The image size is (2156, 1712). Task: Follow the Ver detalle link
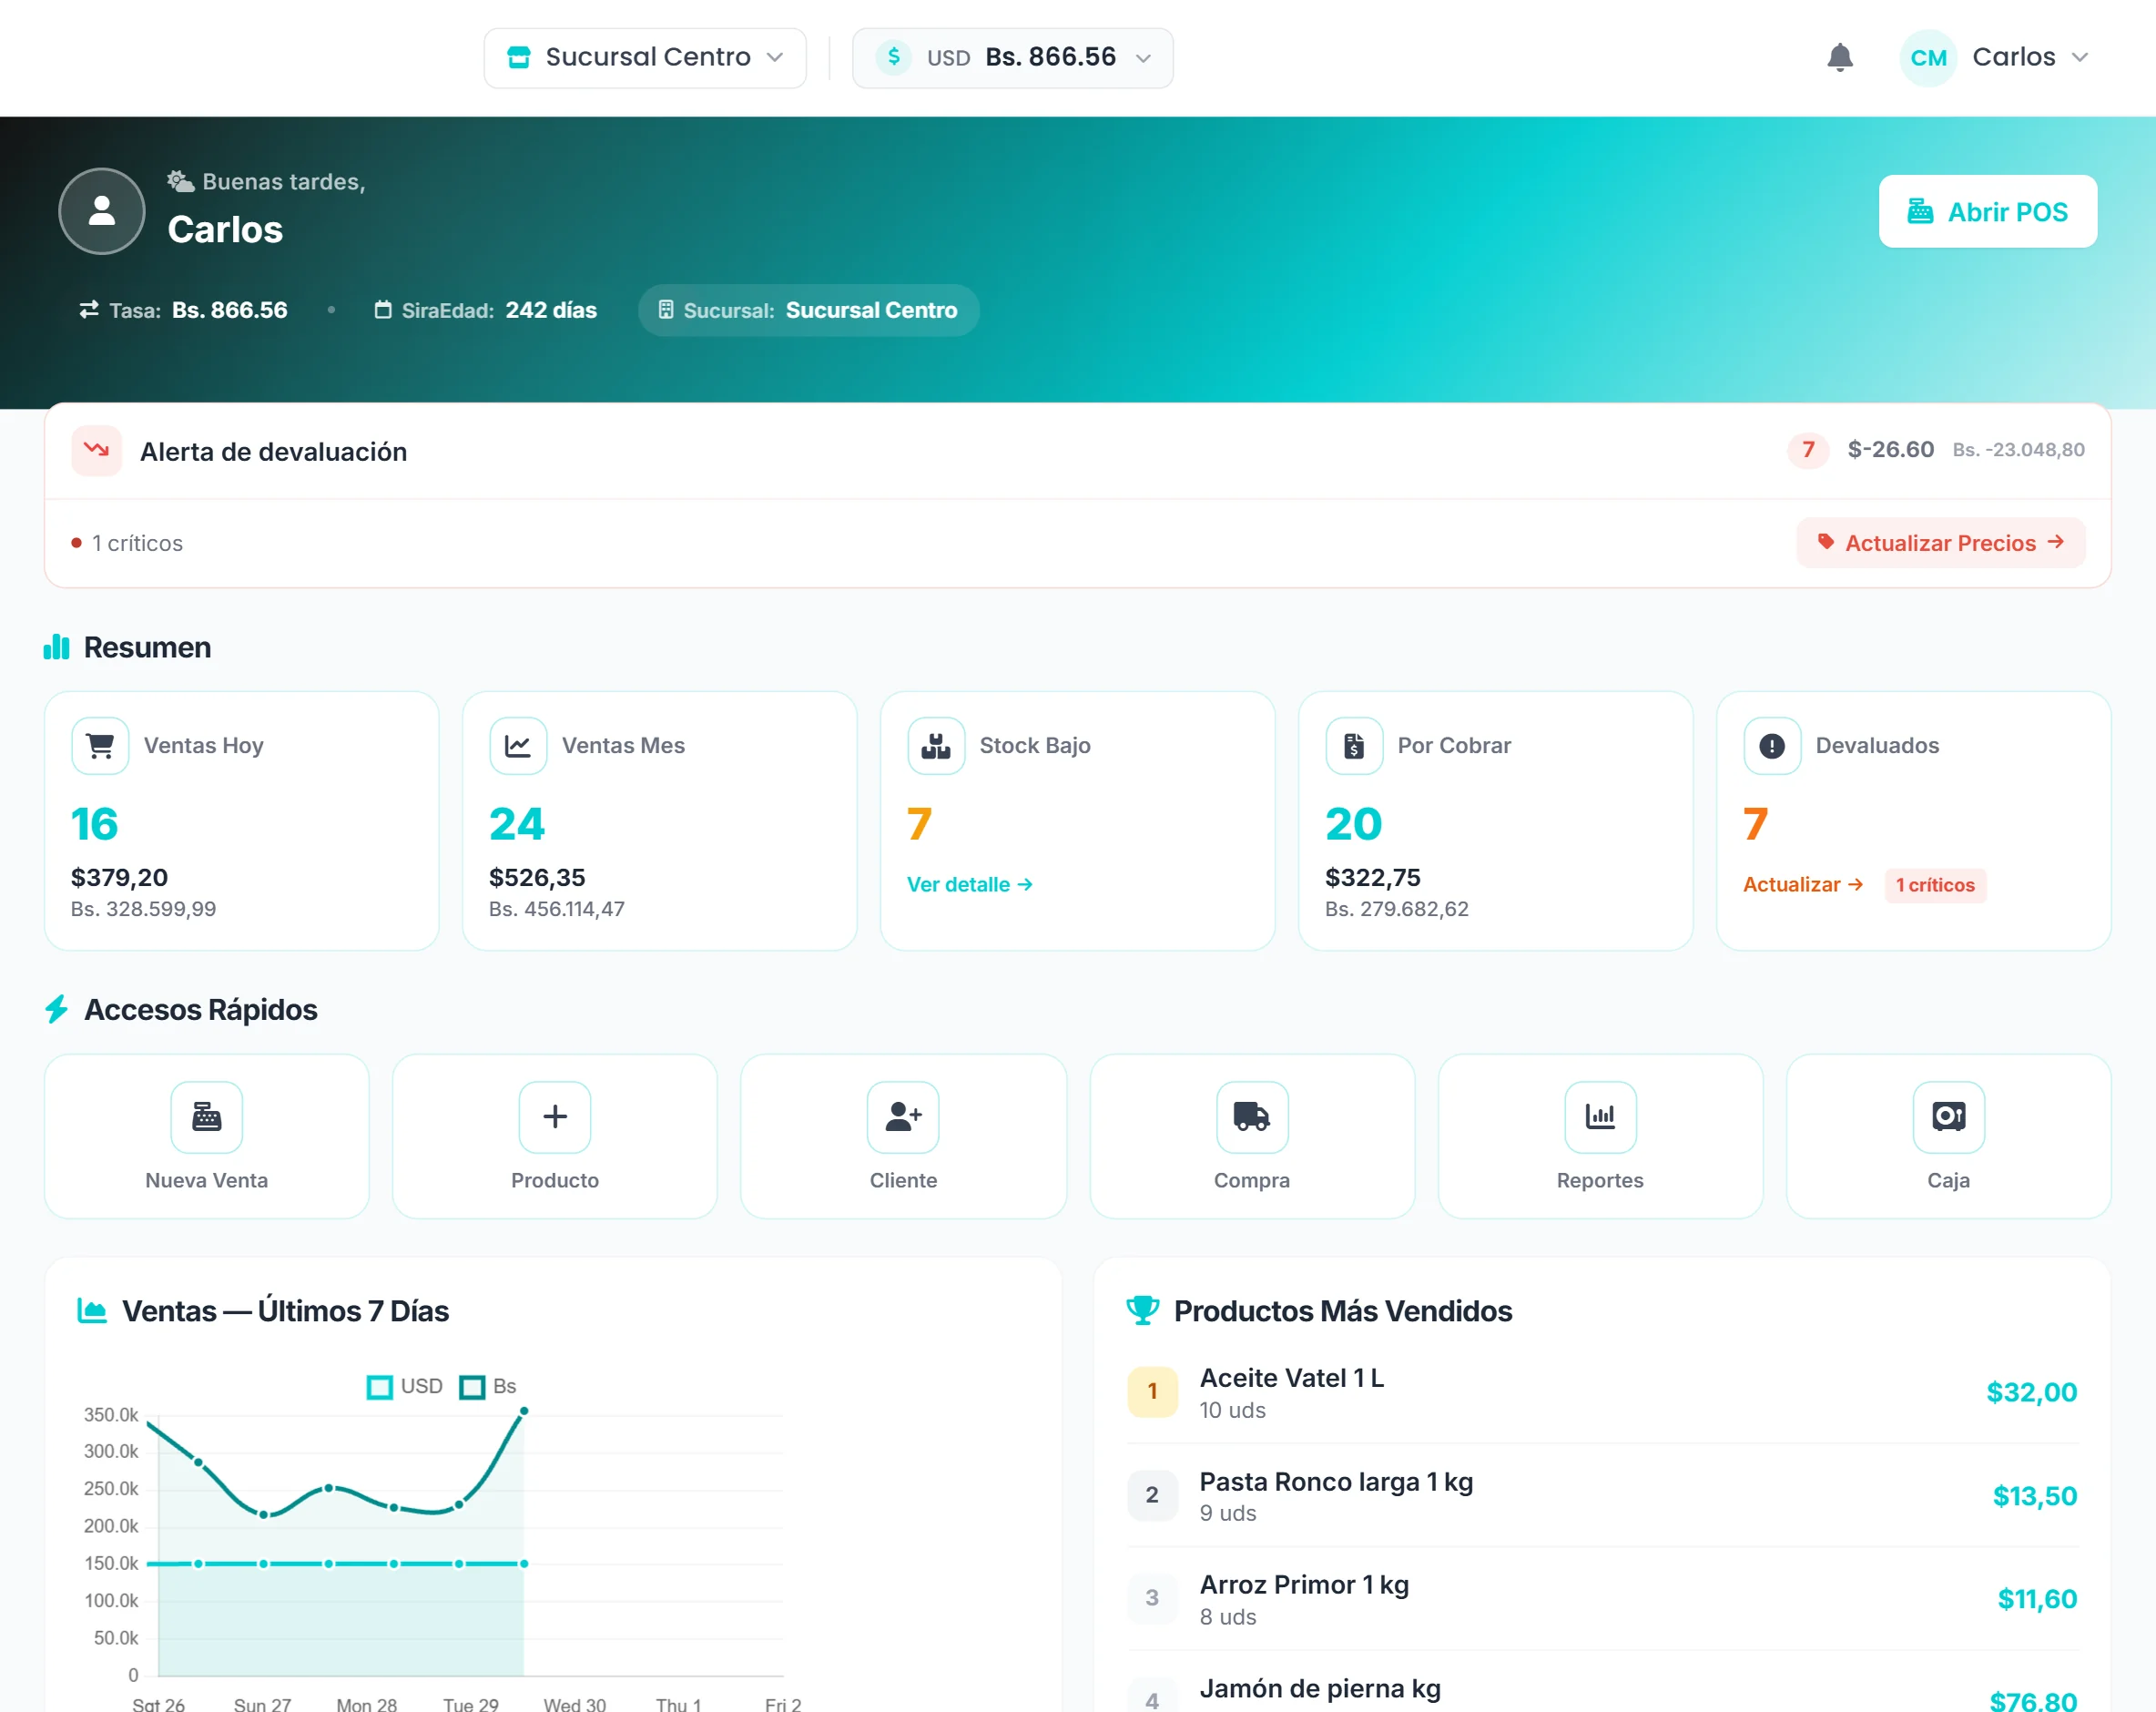click(969, 884)
